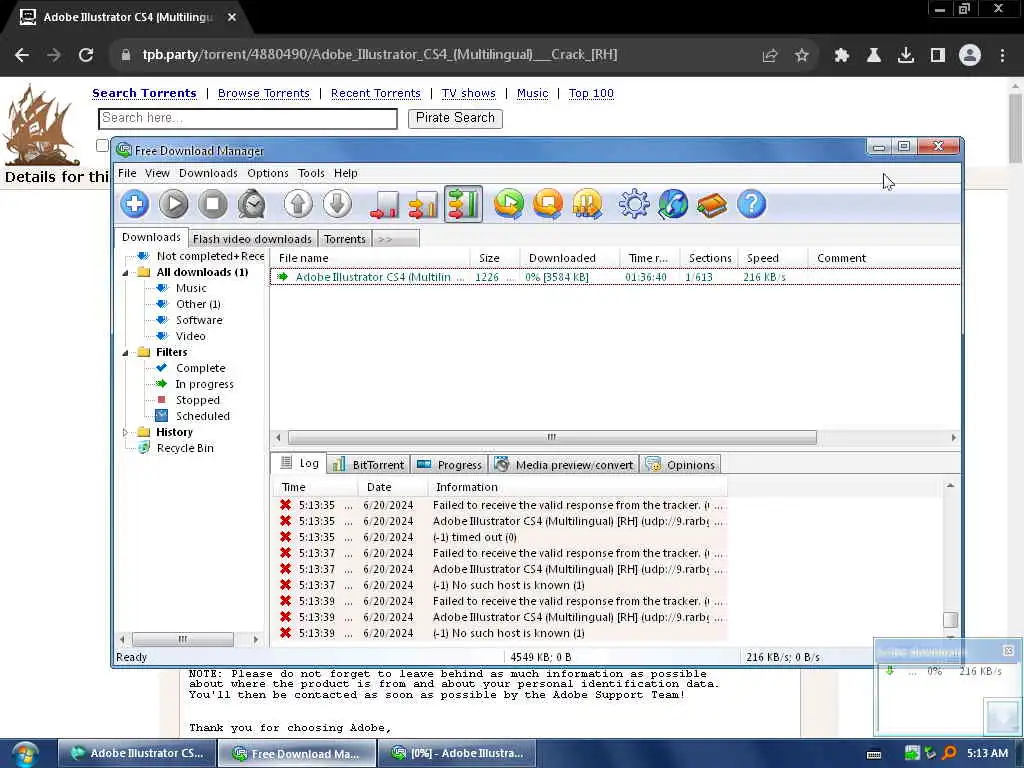Move download up with up arrow icon

point(298,204)
